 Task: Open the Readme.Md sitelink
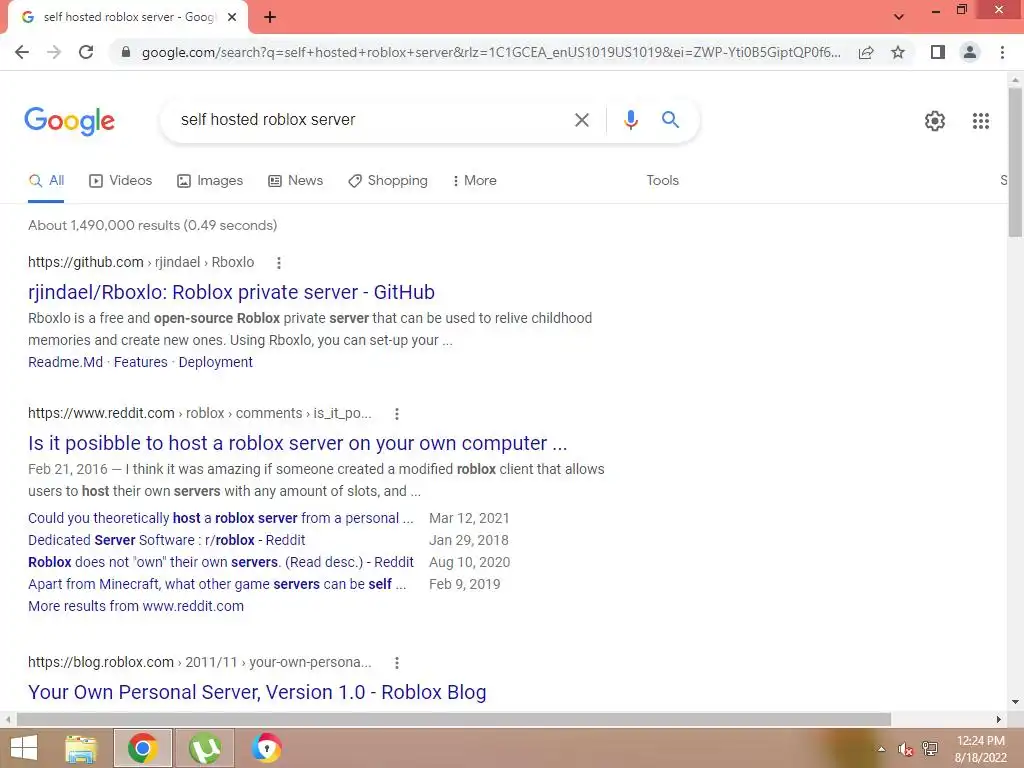(65, 362)
